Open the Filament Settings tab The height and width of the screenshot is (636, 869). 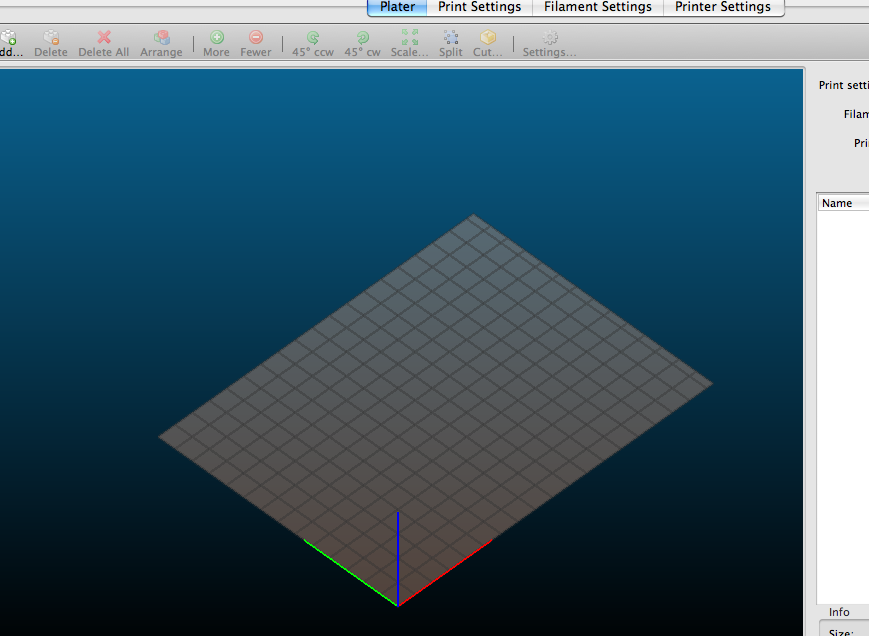point(597,7)
